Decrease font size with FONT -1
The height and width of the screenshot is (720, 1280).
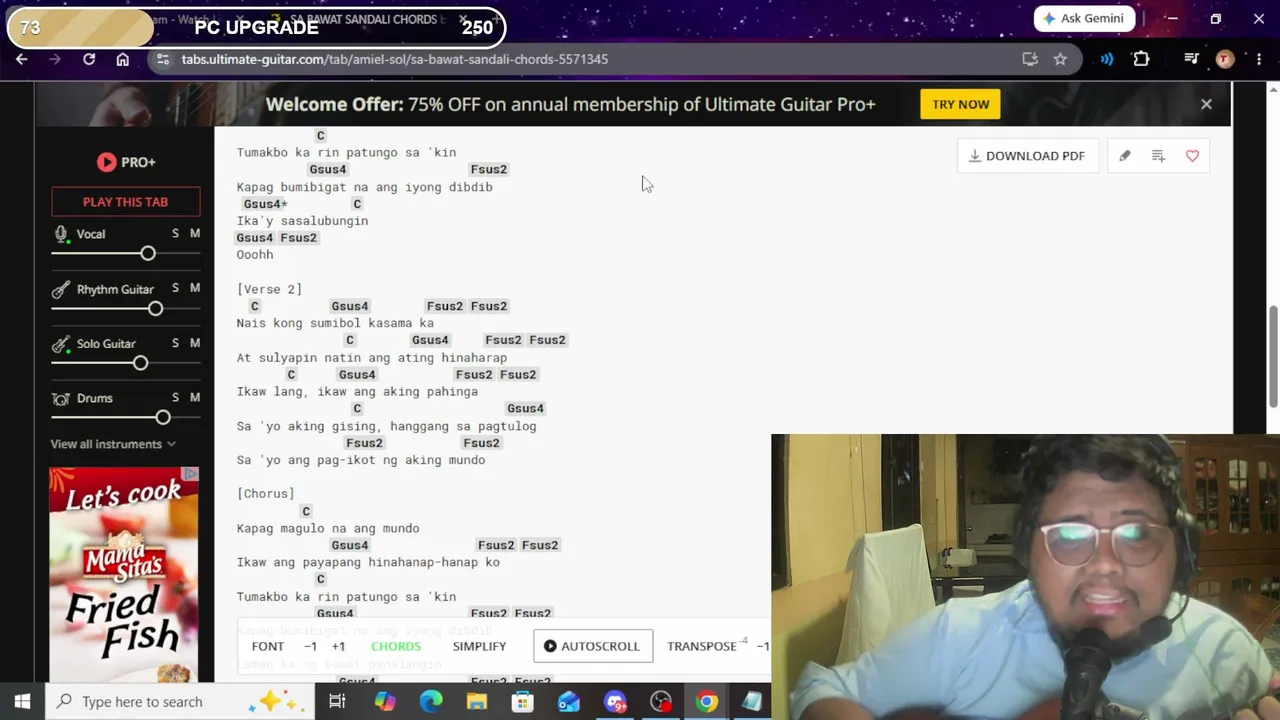click(310, 646)
